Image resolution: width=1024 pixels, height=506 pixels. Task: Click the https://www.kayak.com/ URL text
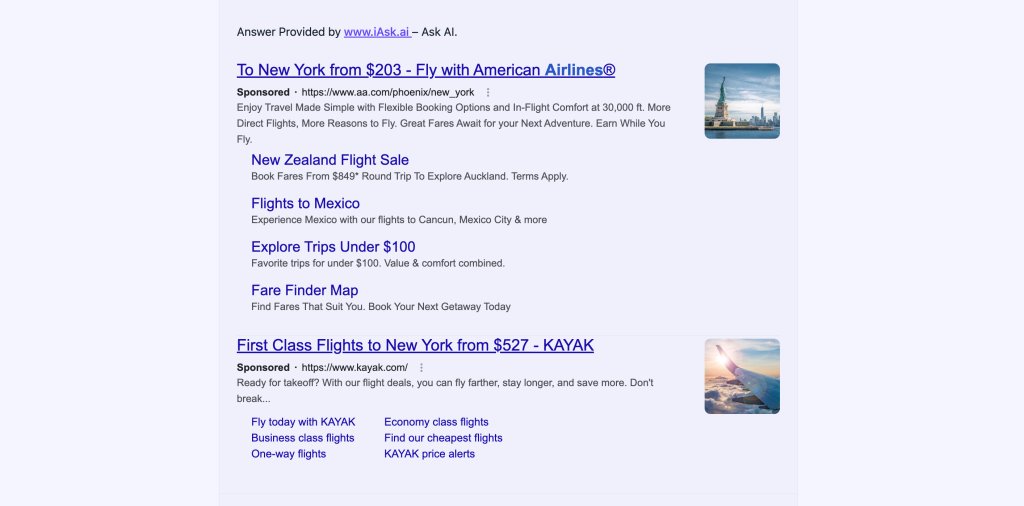(355, 368)
